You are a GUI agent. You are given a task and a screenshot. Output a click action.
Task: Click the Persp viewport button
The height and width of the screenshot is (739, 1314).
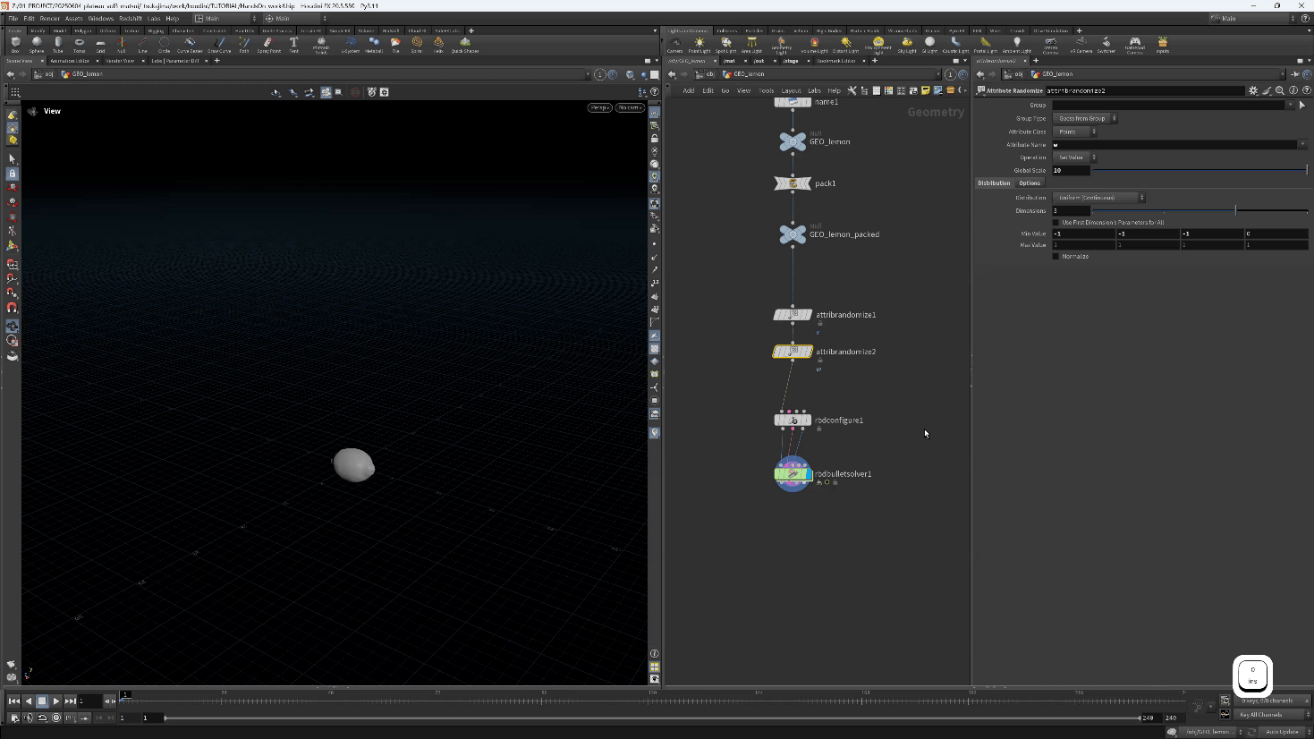coord(599,107)
